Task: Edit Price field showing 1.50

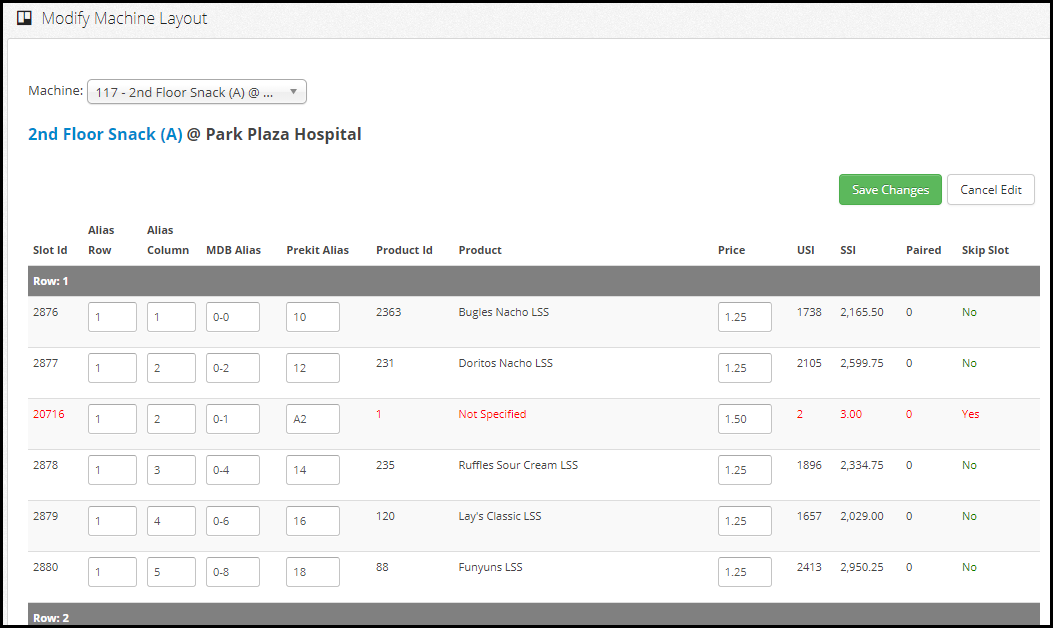Action: [x=745, y=419]
